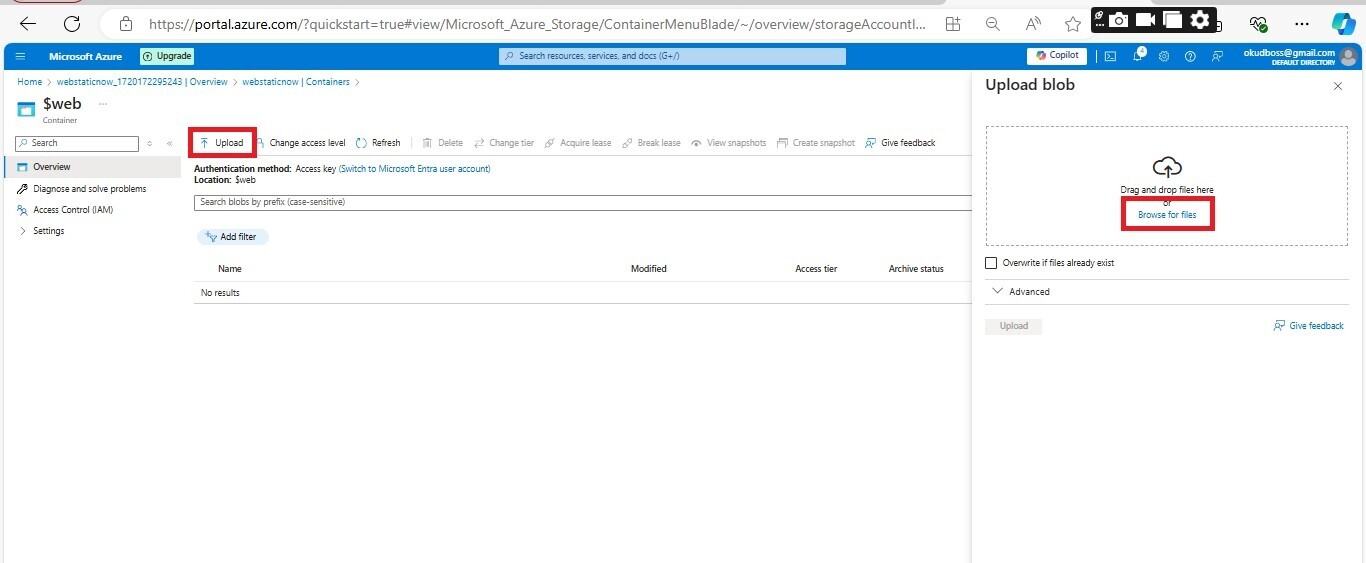Click the browser zoom-out magnifier icon
The height and width of the screenshot is (563, 1366).
click(x=992, y=23)
